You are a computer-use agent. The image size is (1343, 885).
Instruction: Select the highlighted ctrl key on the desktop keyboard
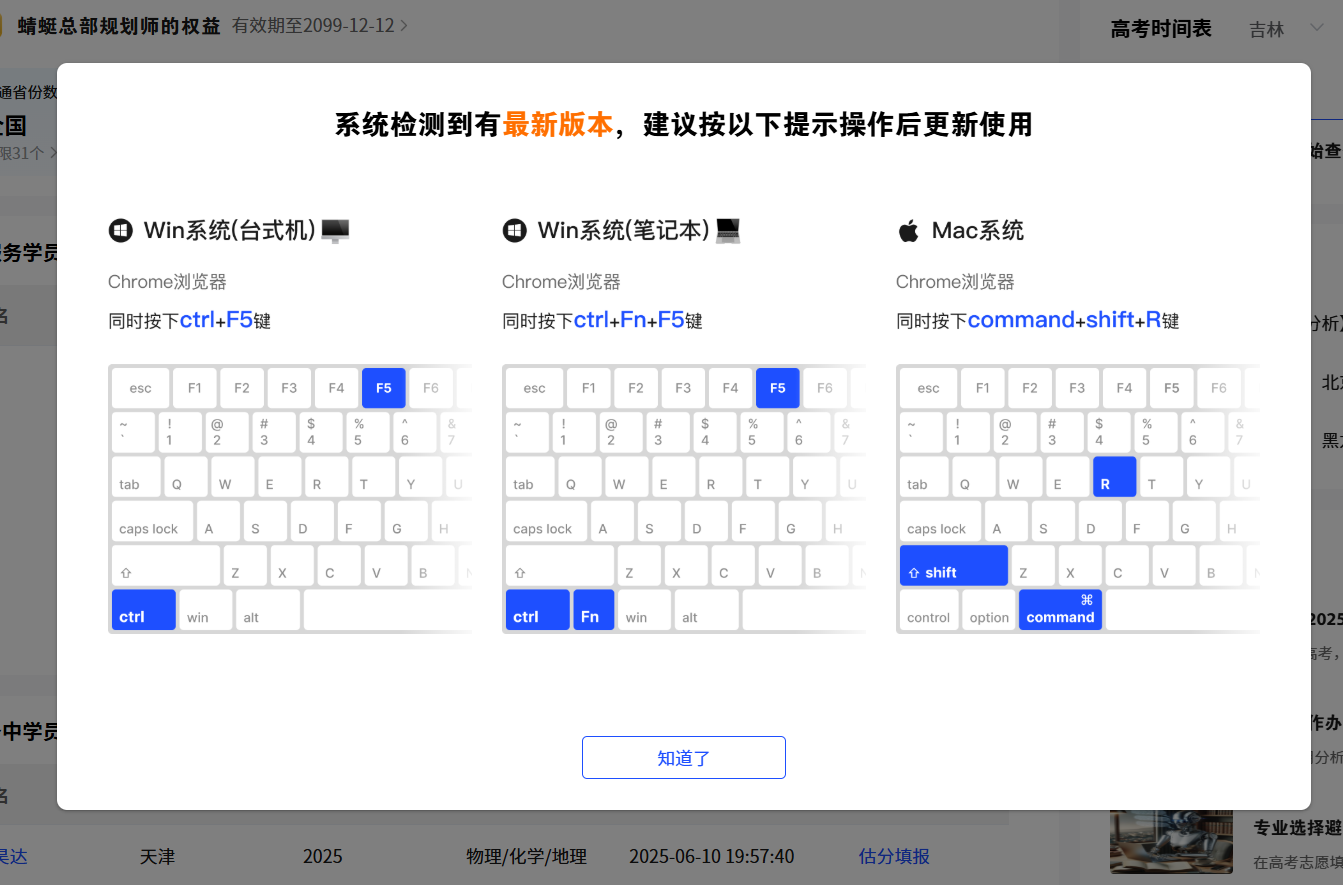pos(143,610)
